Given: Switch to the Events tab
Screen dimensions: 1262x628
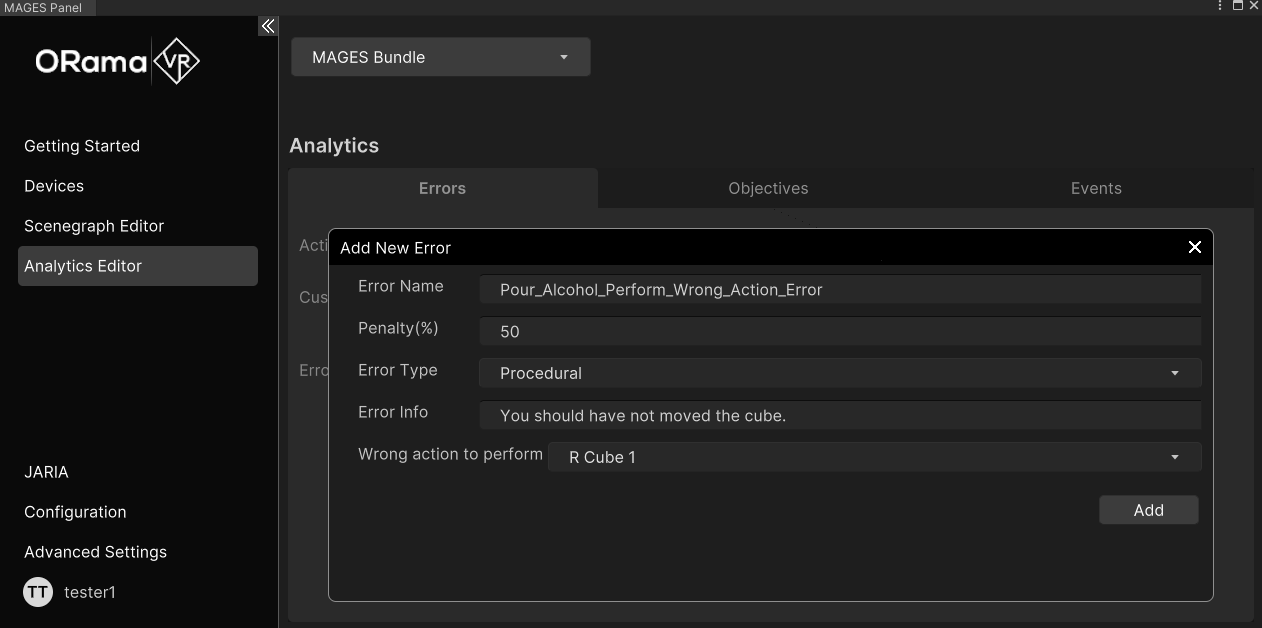Looking at the screenshot, I should [x=1096, y=188].
